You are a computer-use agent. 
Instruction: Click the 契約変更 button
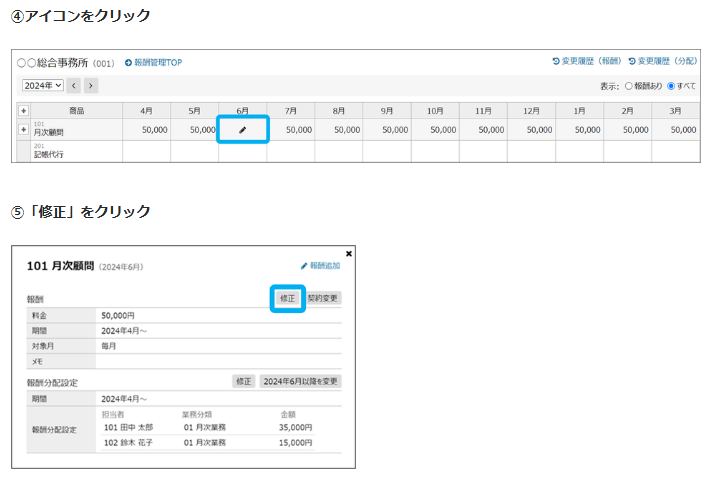(323, 298)
